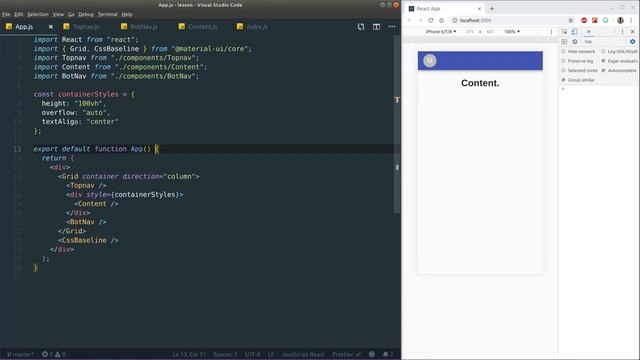640x360 pixels.
Task: Open the Chrome profile avatar
Action: tap(620, 20)
